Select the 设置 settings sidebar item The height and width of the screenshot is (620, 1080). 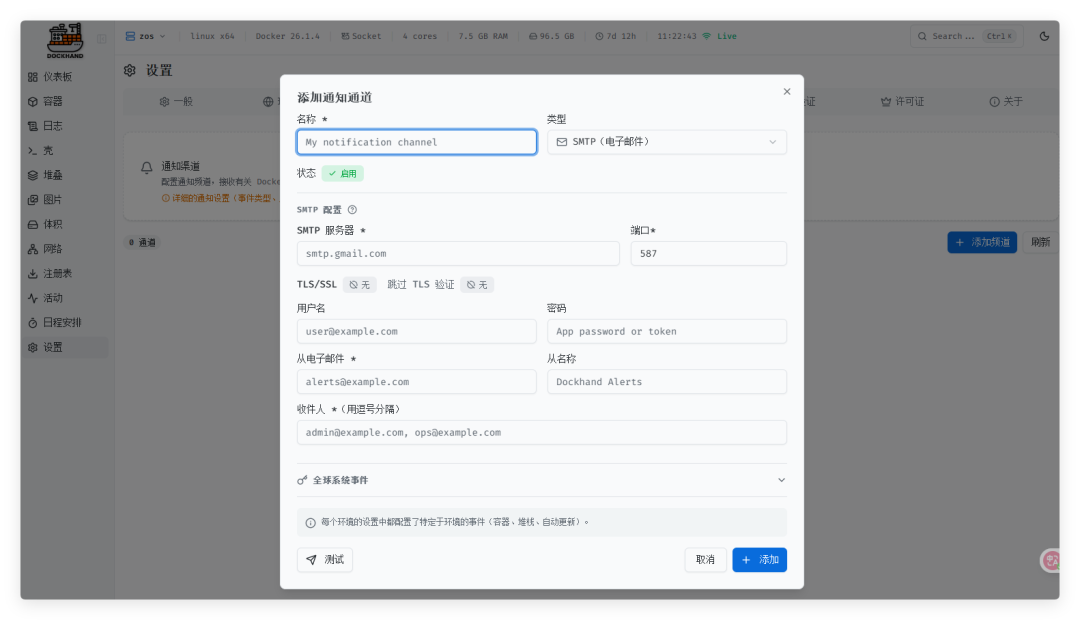65,347
